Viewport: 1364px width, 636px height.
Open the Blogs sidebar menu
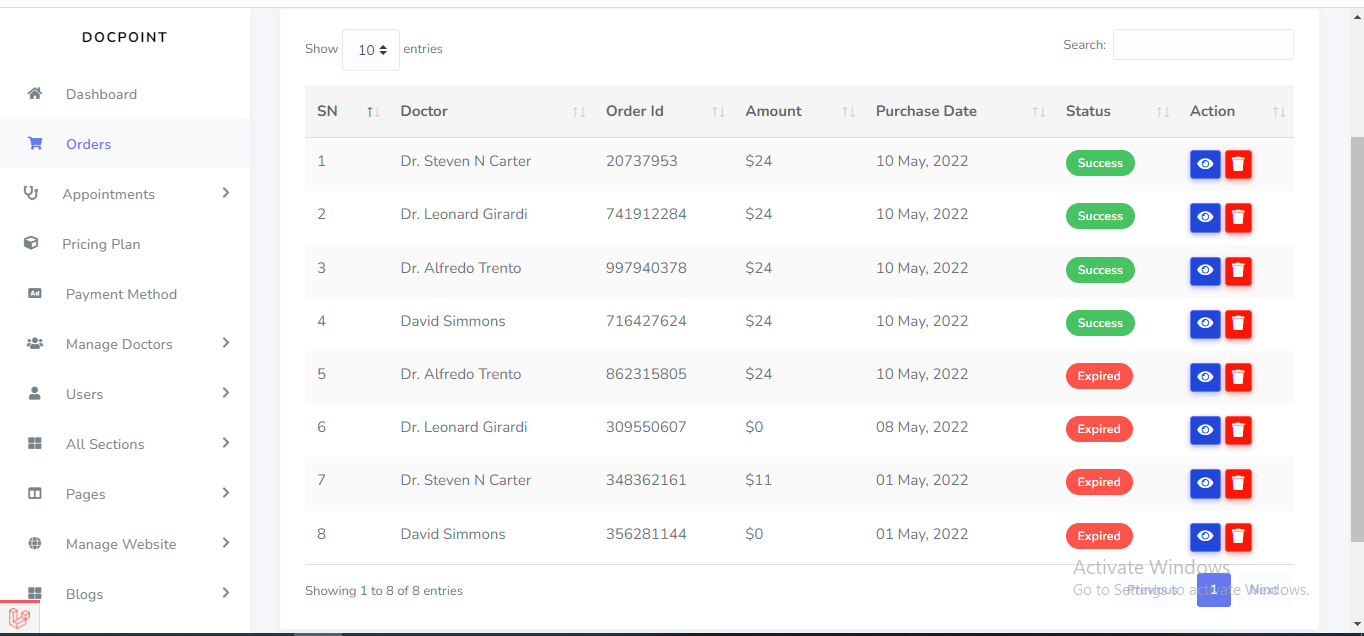coord(85,594)
